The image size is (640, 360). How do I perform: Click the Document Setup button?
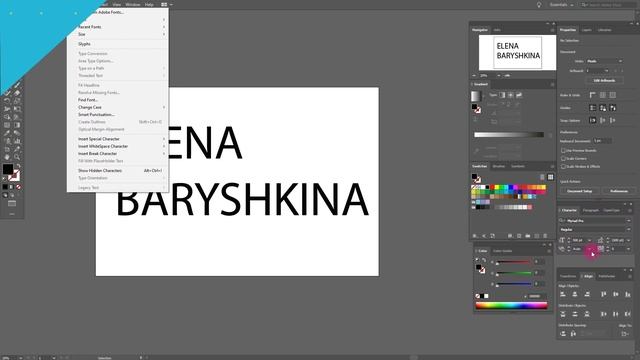(x=579, y=191)
